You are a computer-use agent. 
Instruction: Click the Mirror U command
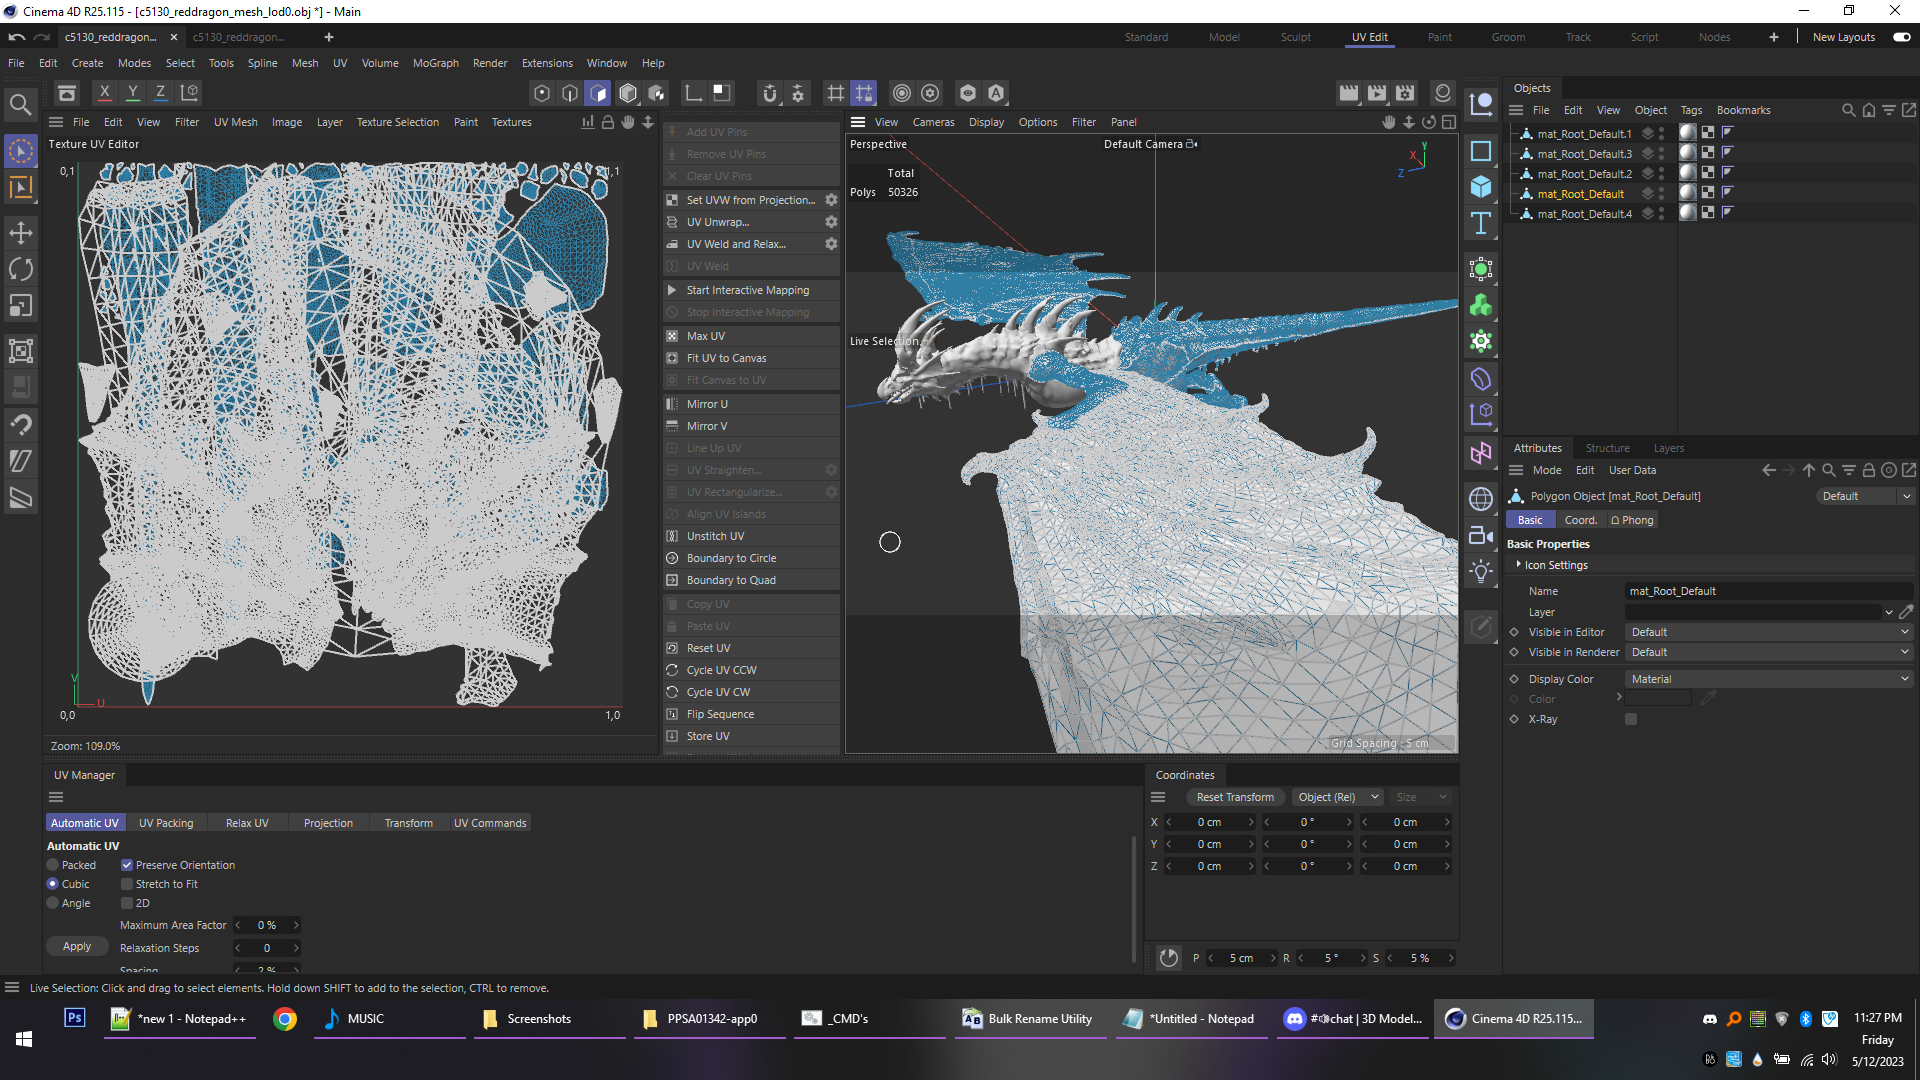[751, 404]
